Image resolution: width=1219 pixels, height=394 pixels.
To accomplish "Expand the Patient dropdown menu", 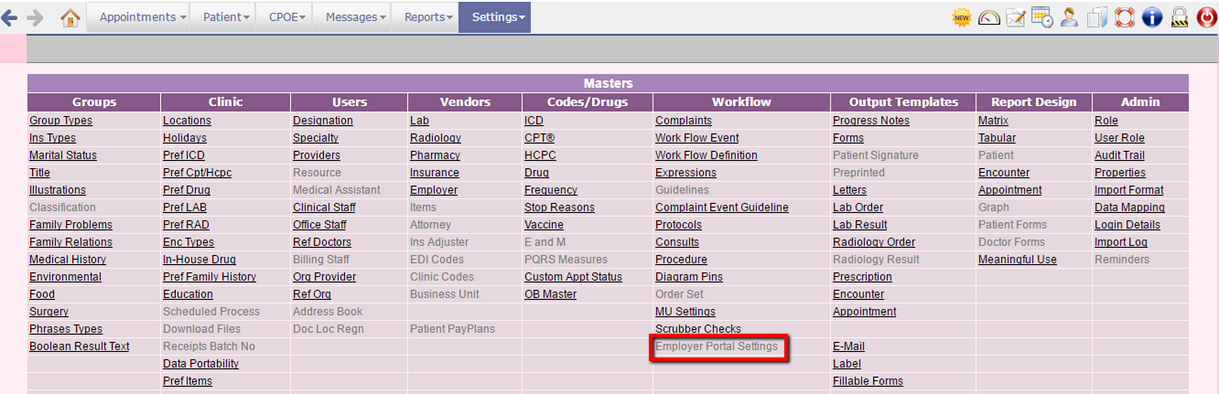I will 226,17.
